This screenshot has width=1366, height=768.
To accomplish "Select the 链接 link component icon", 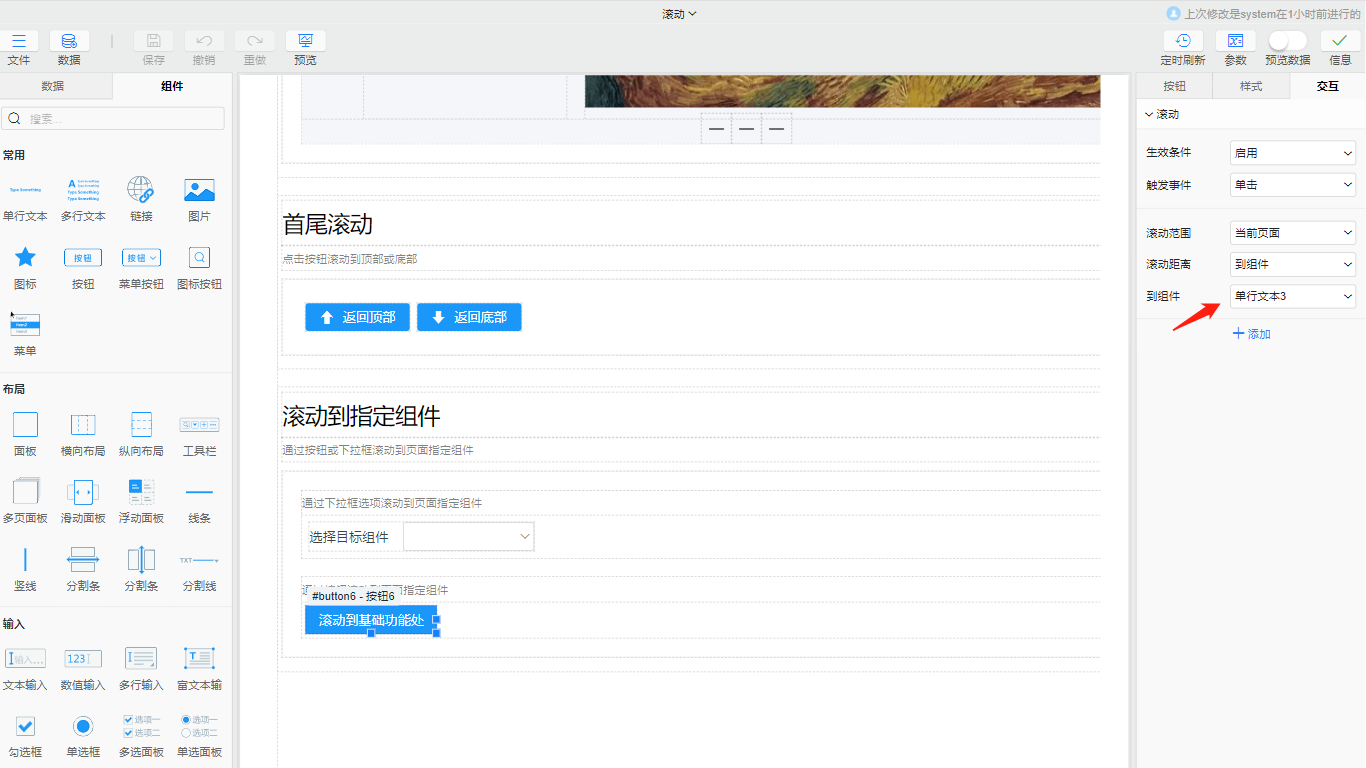I will 141,190.
